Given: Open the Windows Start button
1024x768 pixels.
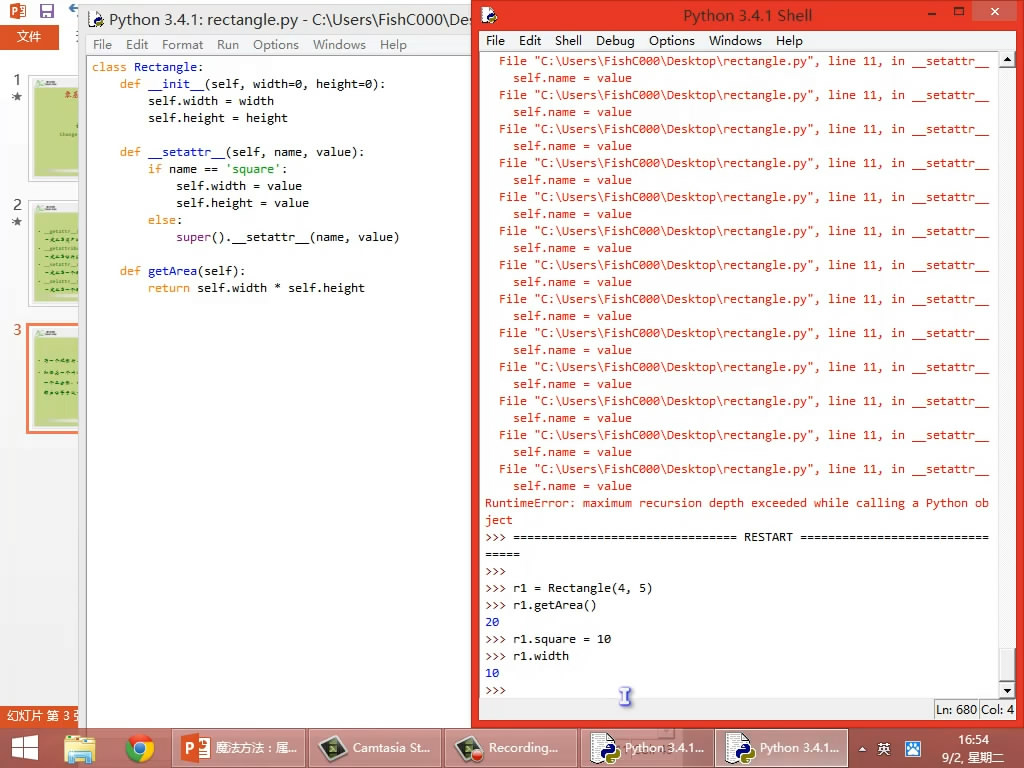Looking at the screenshot, I should click(x=24, y=748).
